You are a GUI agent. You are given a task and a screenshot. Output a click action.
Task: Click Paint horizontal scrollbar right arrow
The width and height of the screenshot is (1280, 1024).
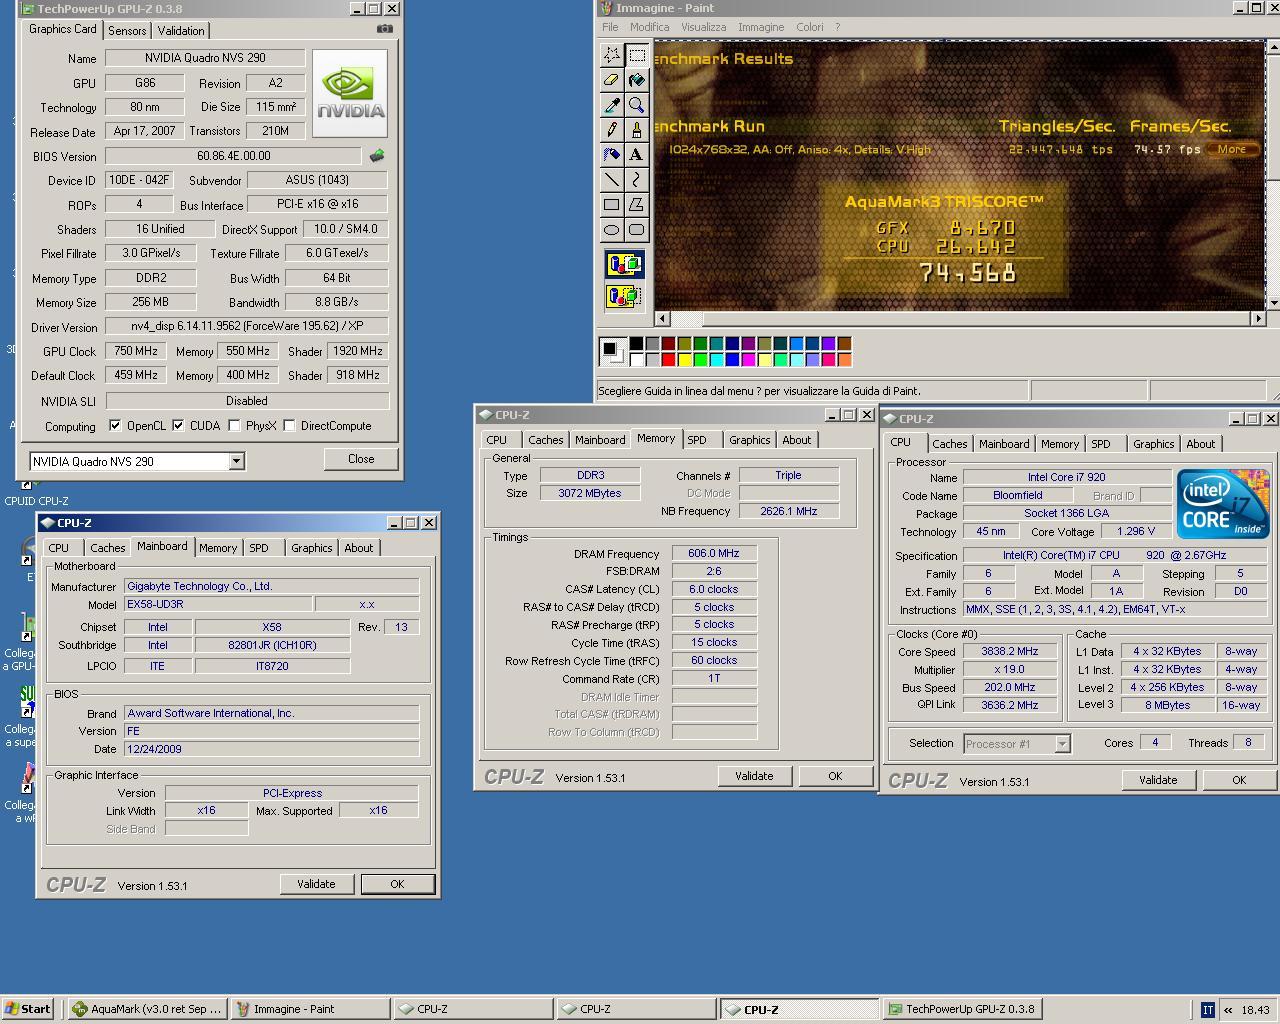1258,319
